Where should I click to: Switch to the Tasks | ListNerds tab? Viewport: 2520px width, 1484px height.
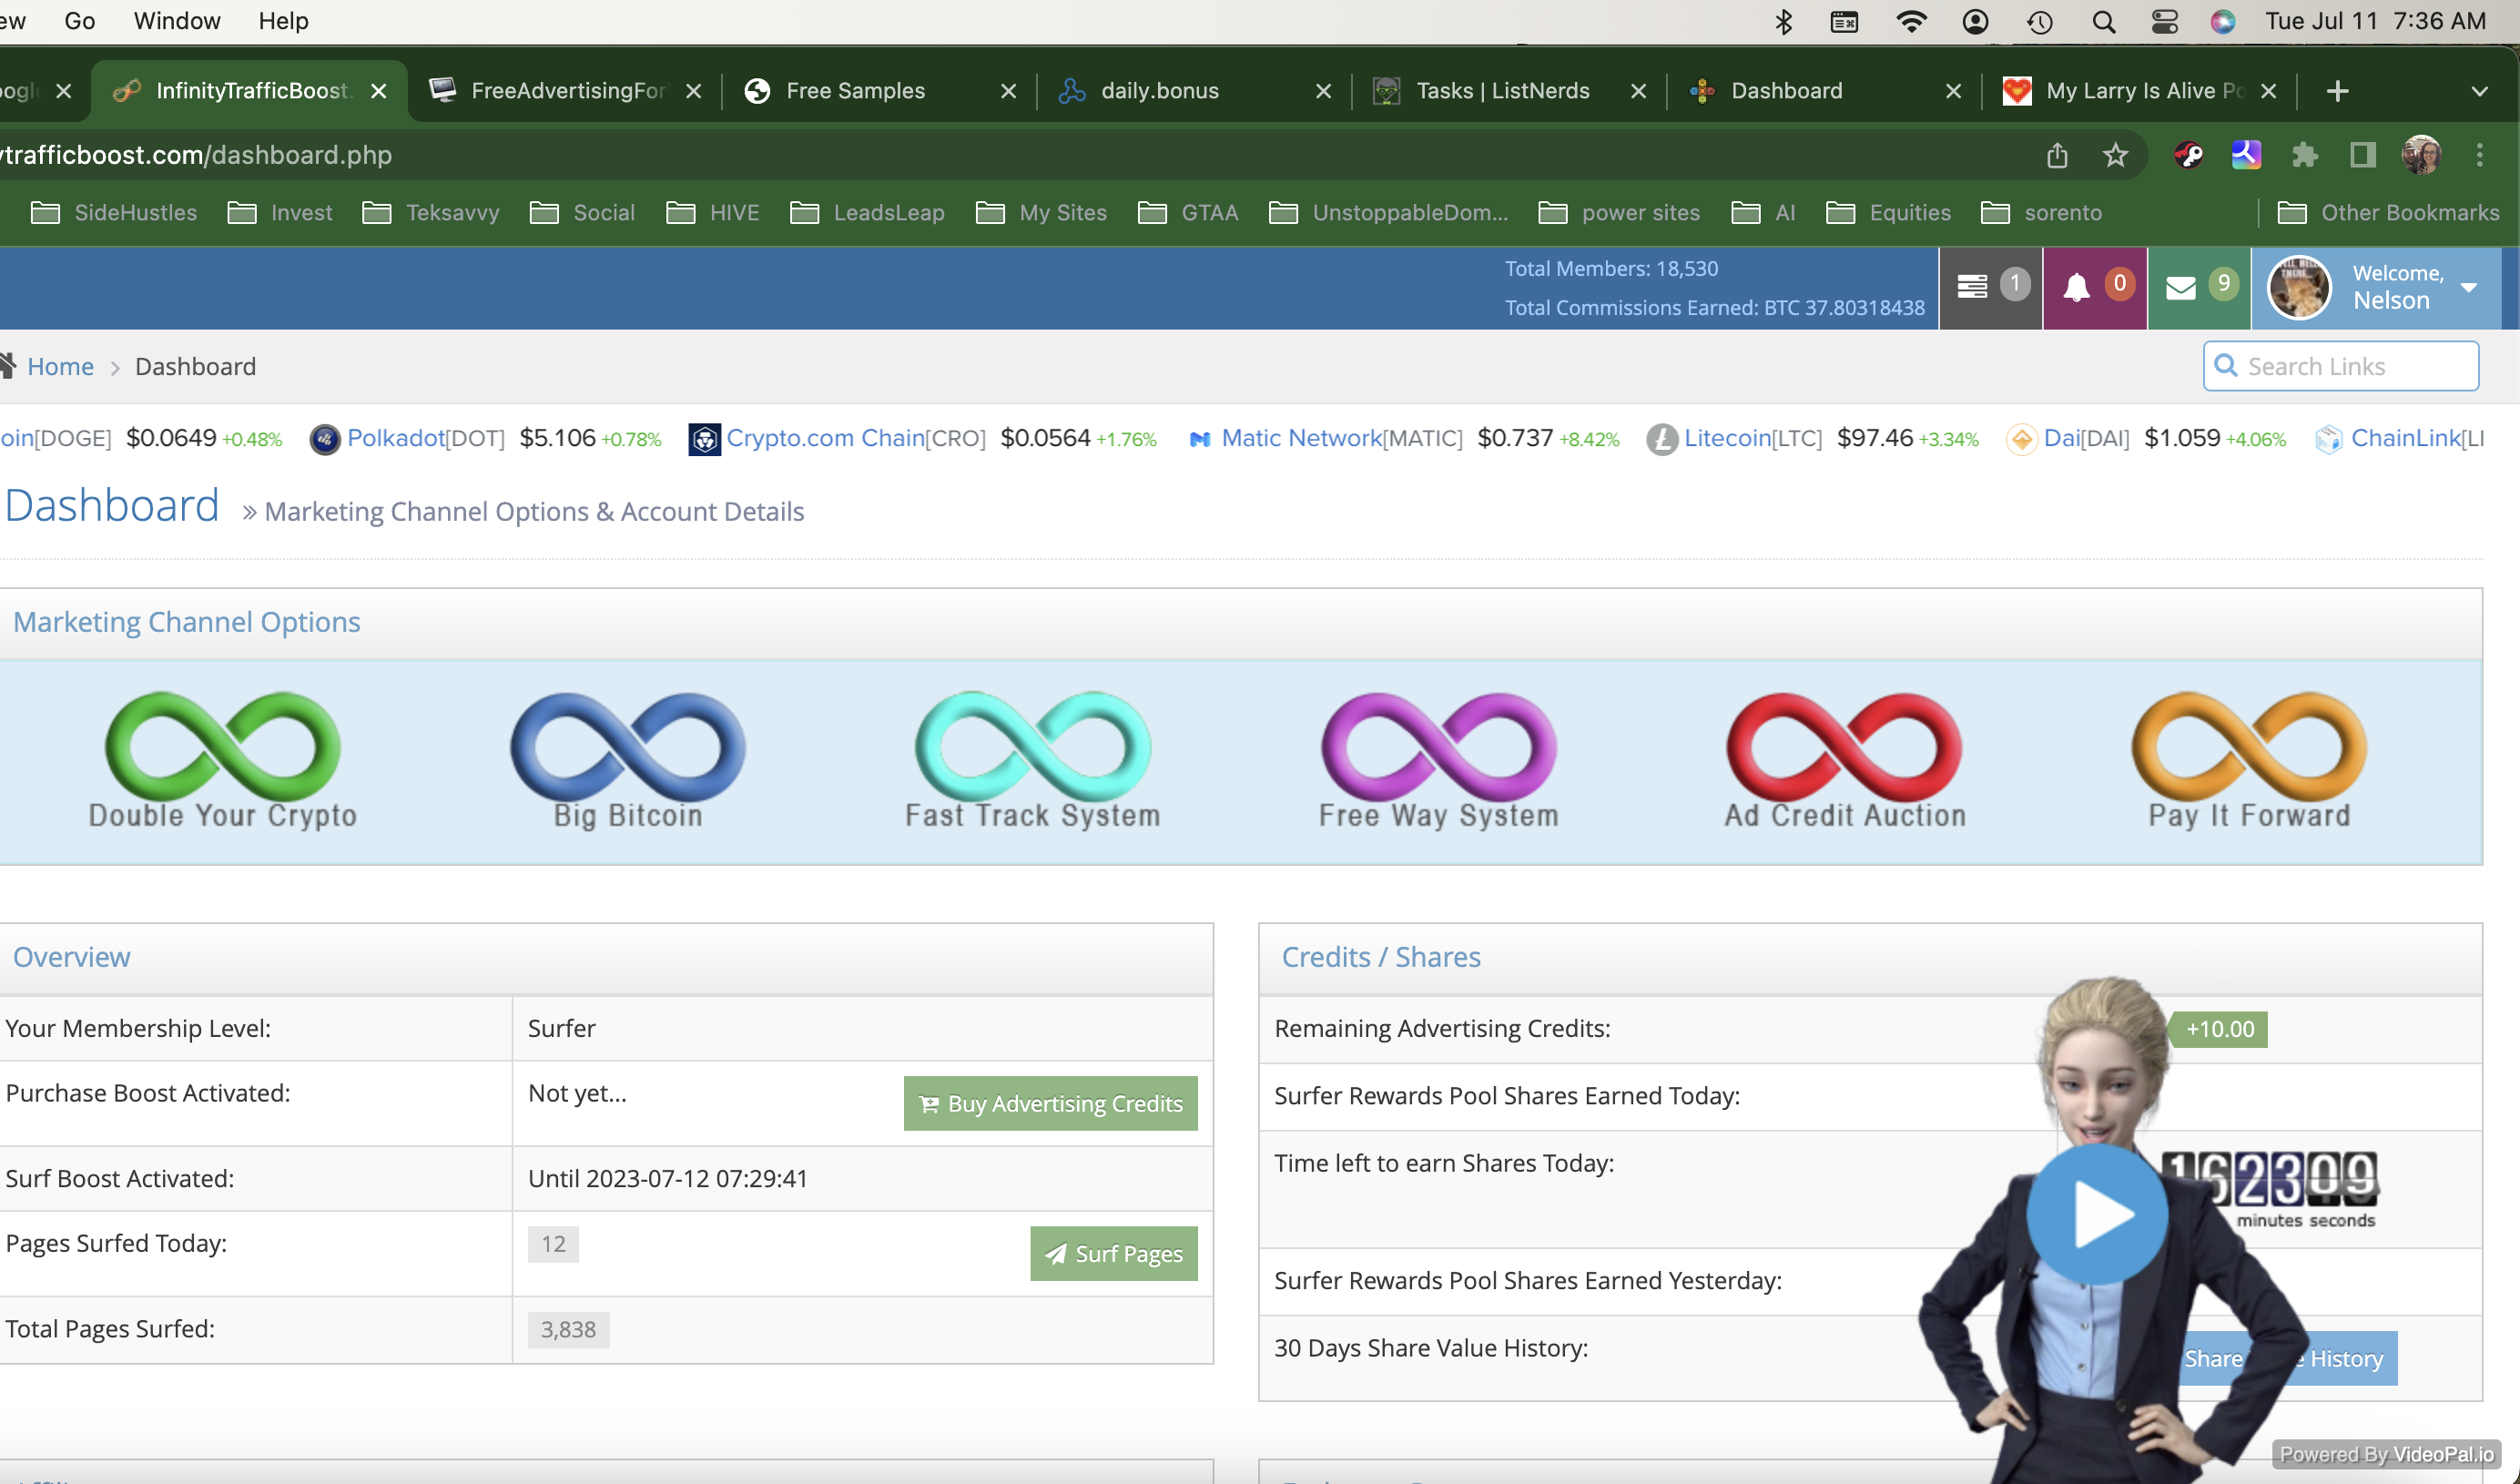1510,91
